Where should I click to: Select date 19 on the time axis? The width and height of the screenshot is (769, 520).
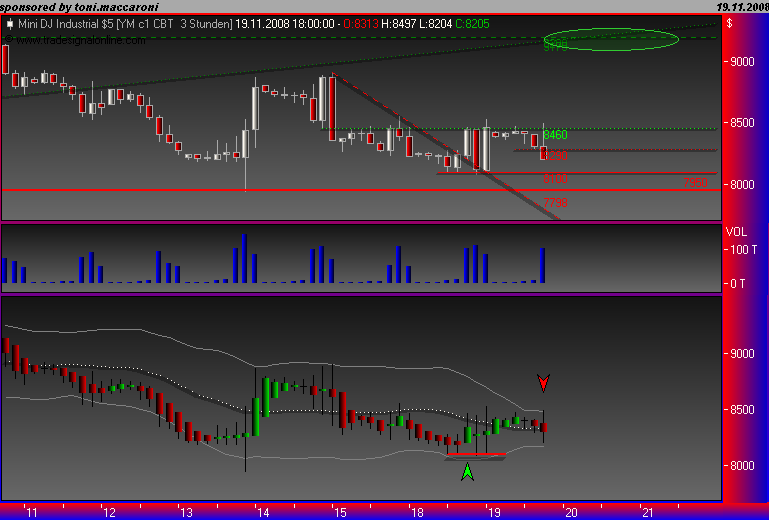(494, 513)
